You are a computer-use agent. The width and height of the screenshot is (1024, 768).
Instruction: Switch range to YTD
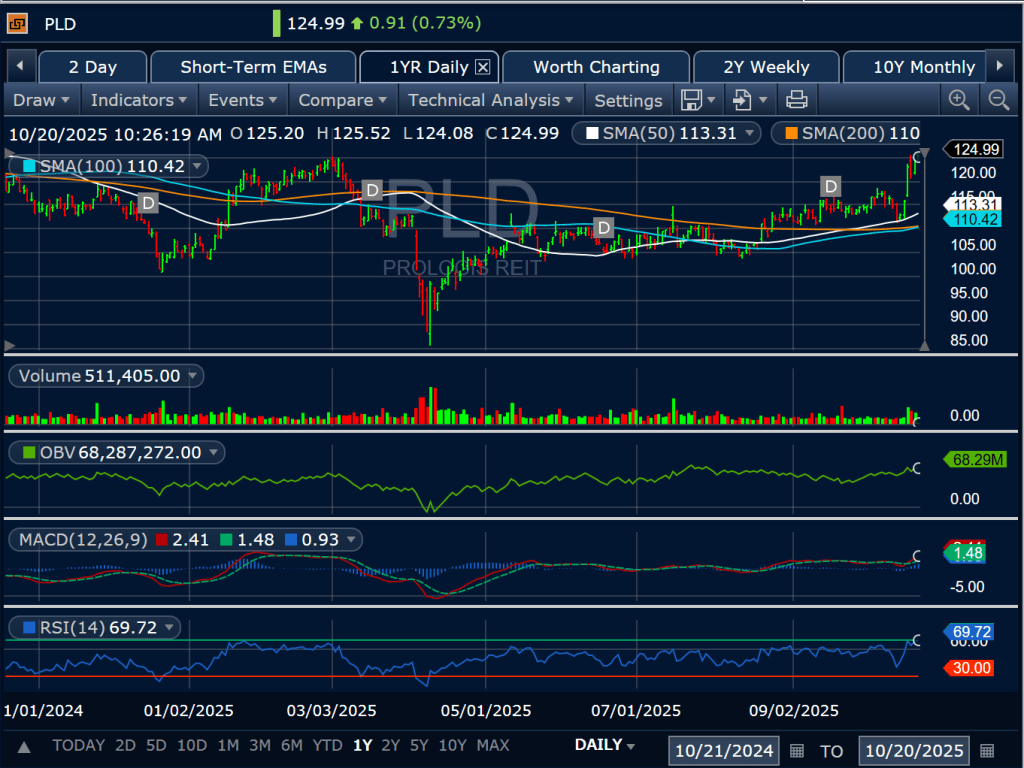point(325,745)
